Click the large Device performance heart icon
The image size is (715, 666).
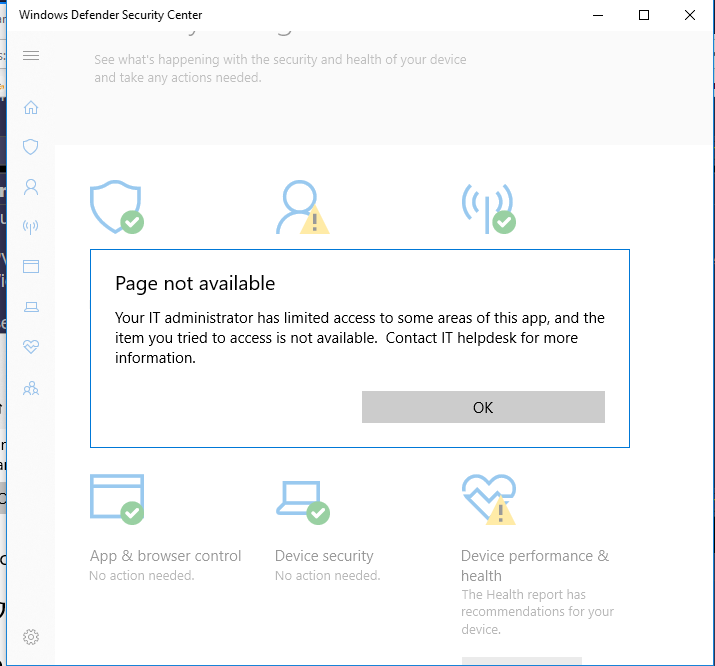(x=489, y=499)
